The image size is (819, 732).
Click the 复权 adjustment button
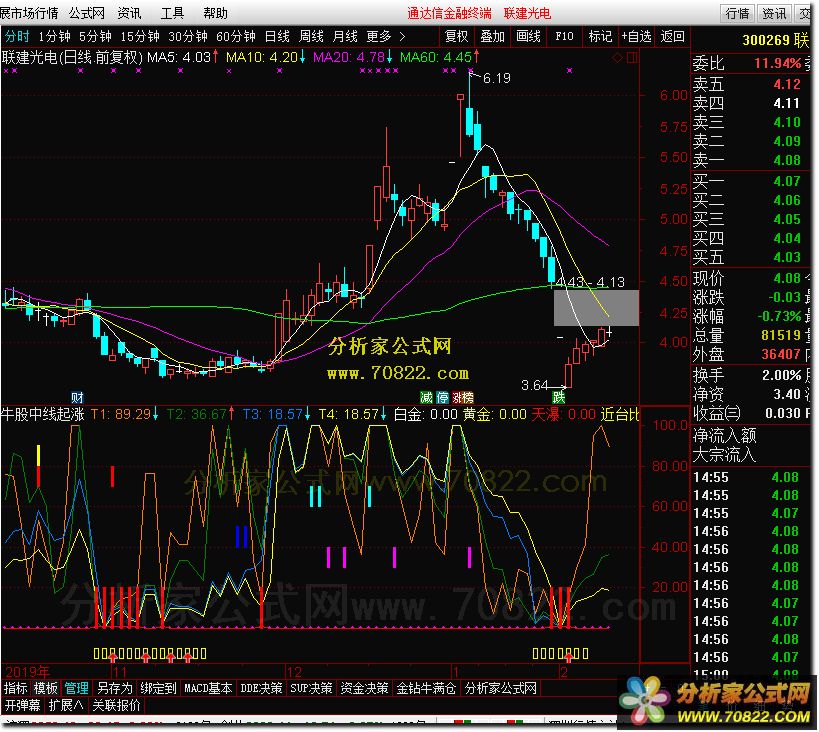point(457,36)
